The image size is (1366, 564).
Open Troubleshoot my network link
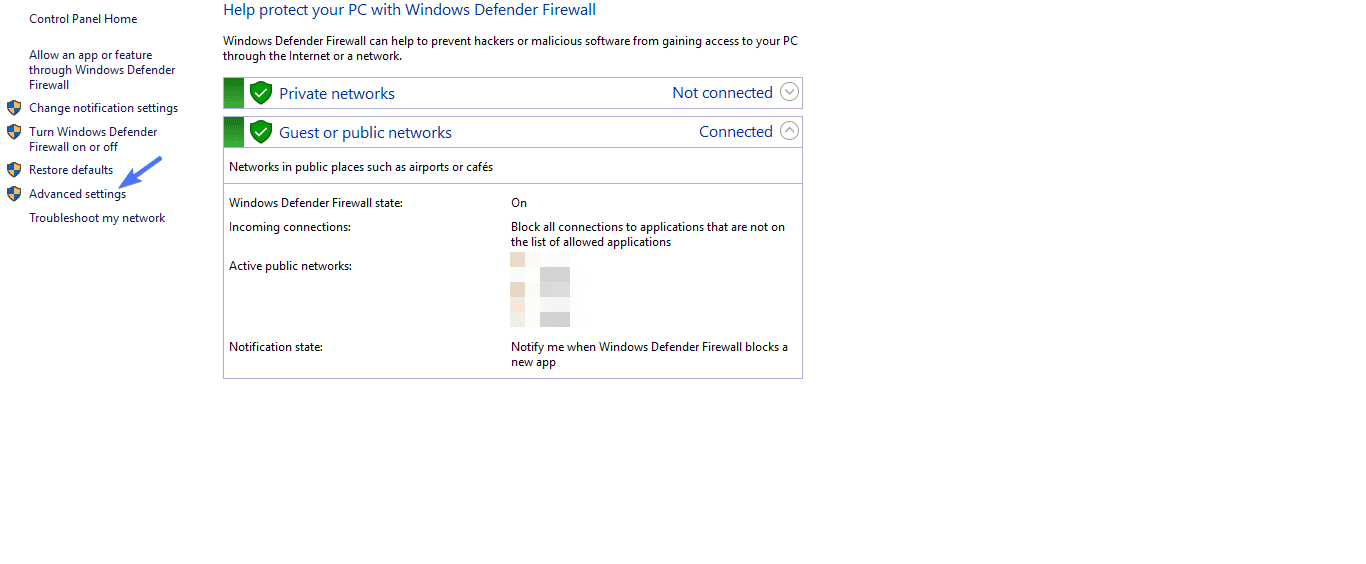(x=97, y=218)
